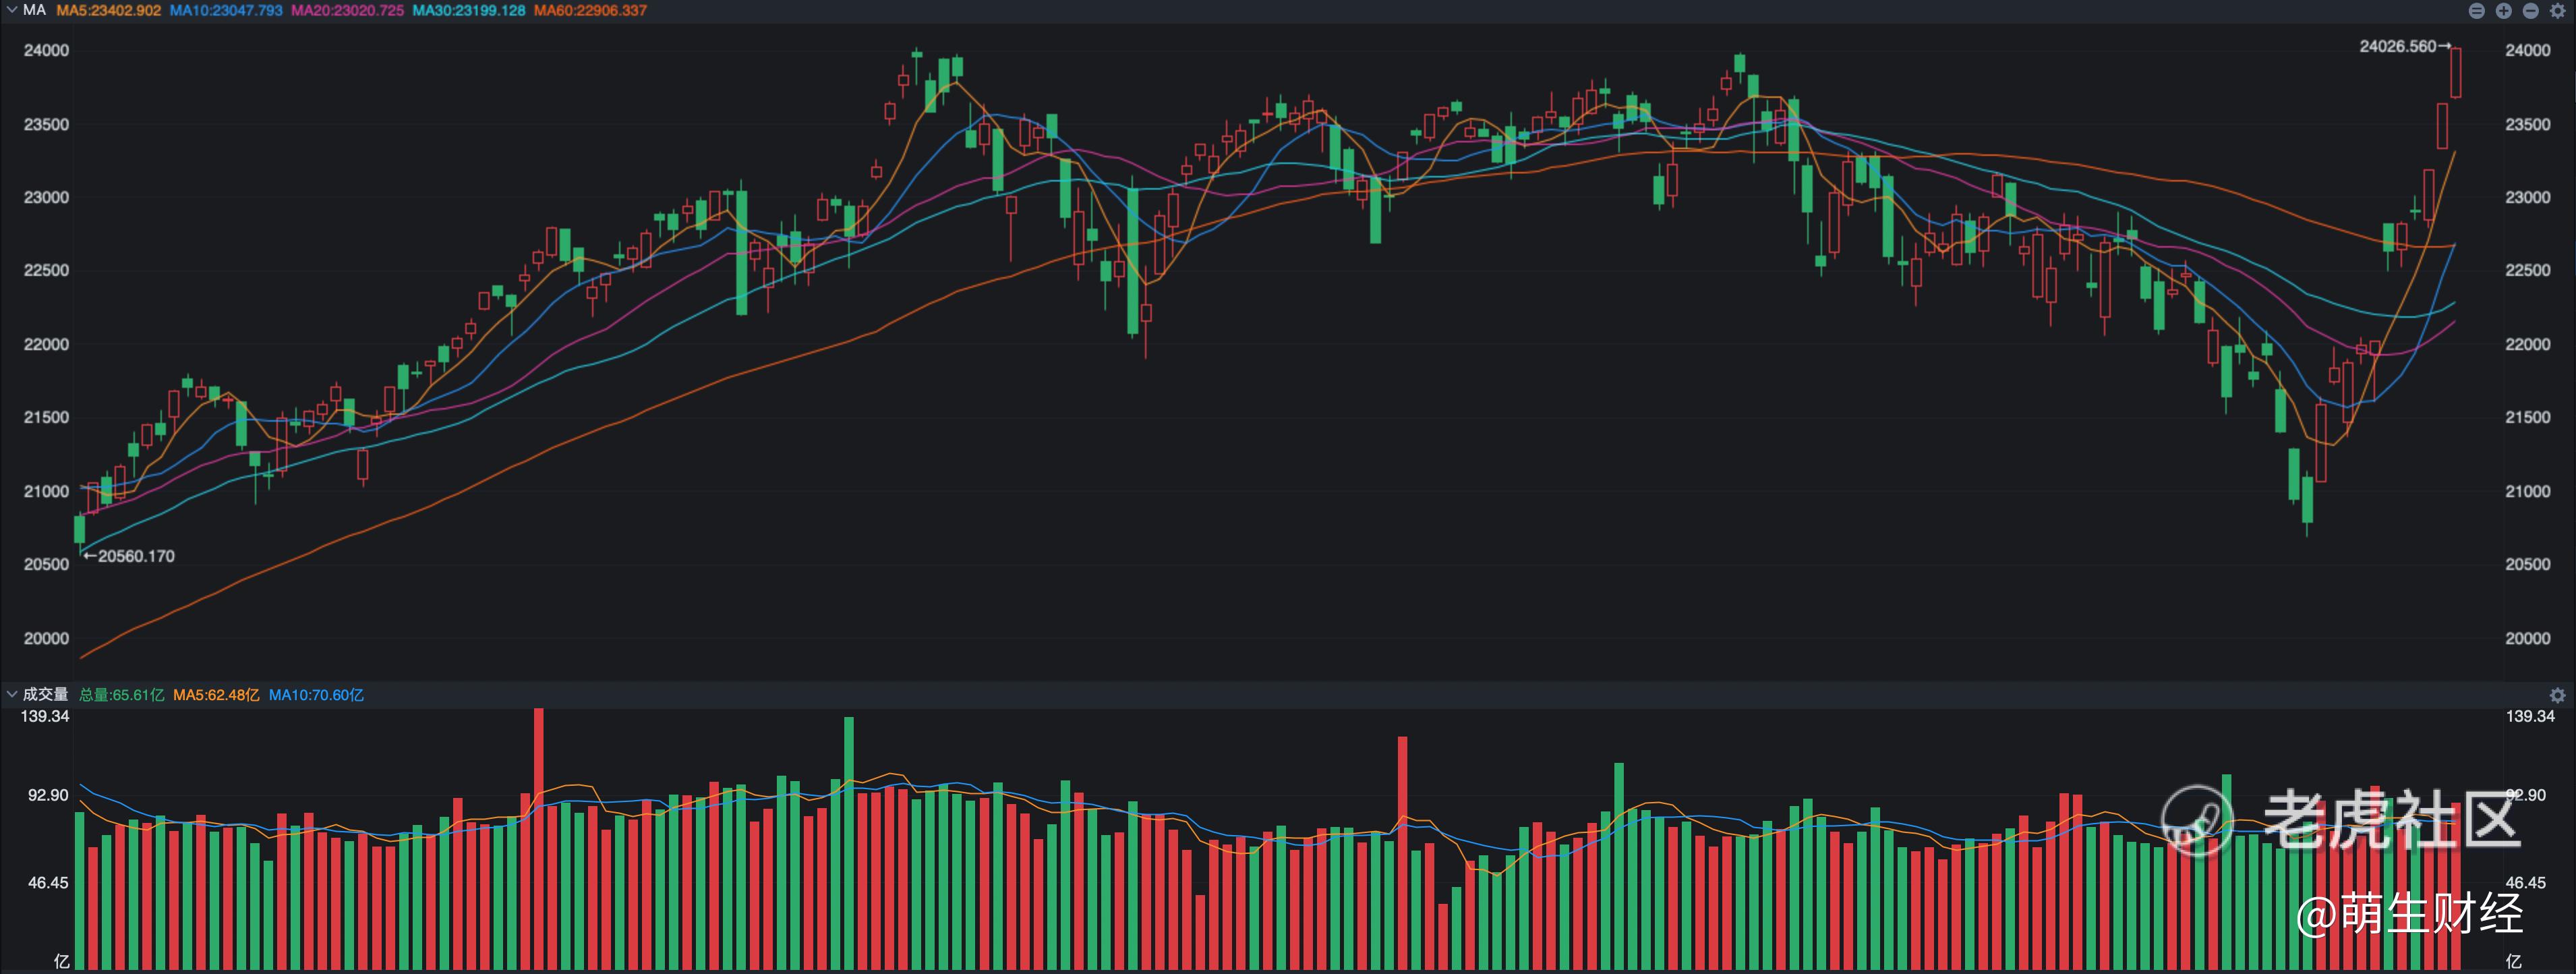This screenshot has height=974, width=2576.
Task: Zoom out using the minus icon
Action: 2530,11
